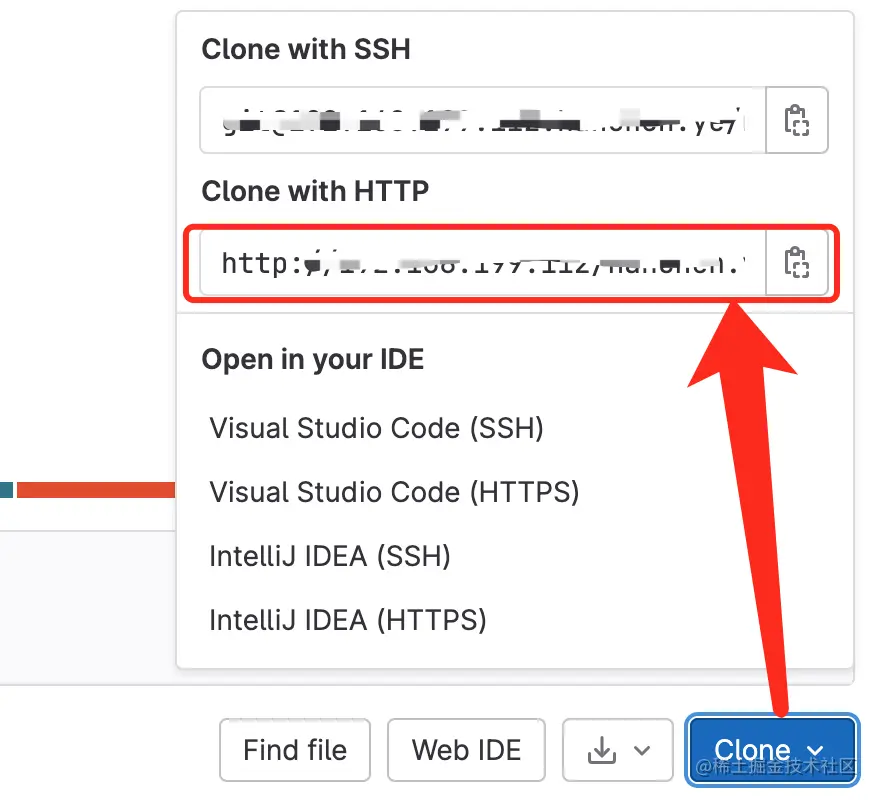880x800 pixels.
Task: Open in Visual Studio Code (HTTPS)
Action: (x=394, y=492)
